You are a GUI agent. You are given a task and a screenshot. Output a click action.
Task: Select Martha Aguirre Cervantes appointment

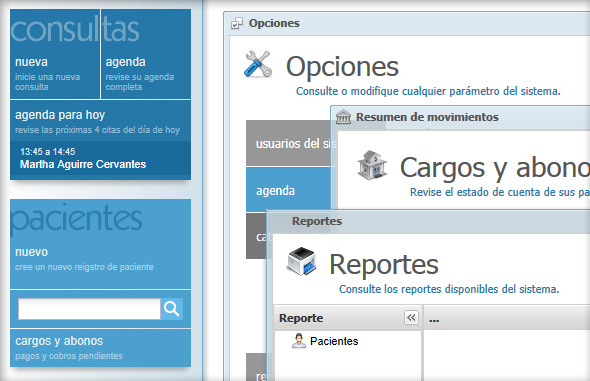point(83,164)
